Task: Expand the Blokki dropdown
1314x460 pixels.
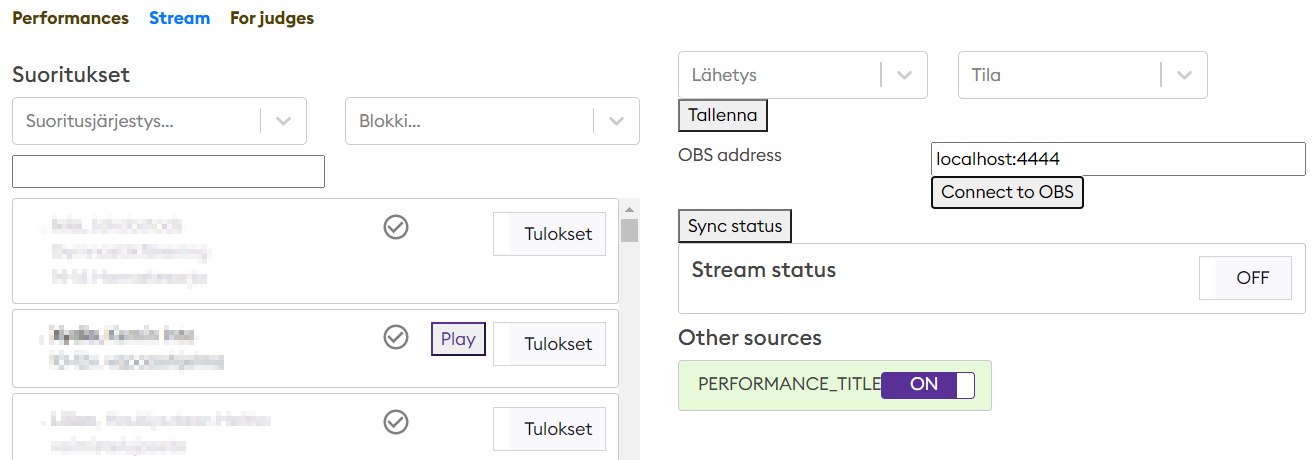Action: click(x=491, y=121)
